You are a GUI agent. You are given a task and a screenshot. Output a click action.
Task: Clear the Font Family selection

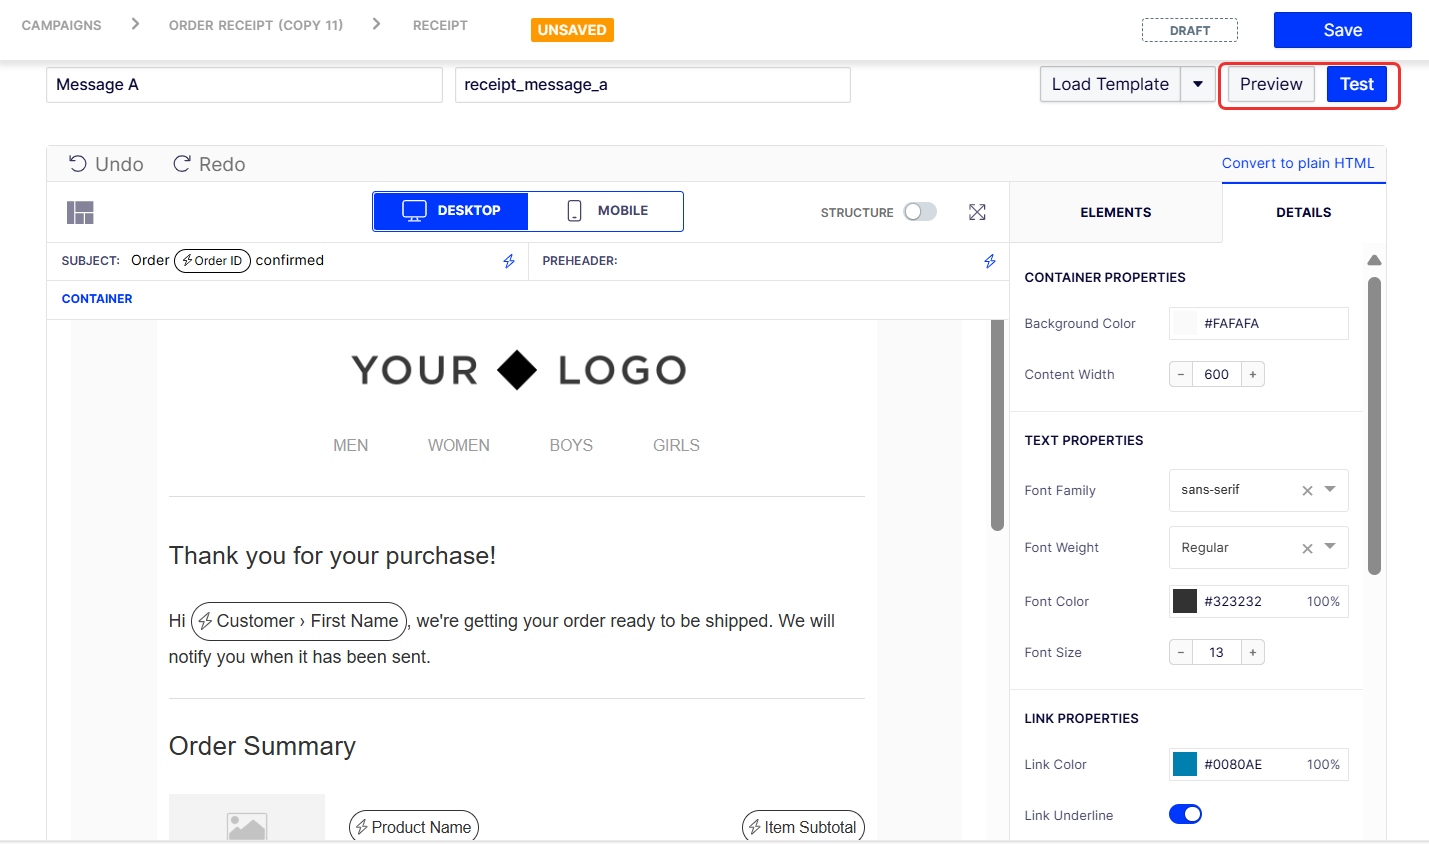[x=1307, y=491]
